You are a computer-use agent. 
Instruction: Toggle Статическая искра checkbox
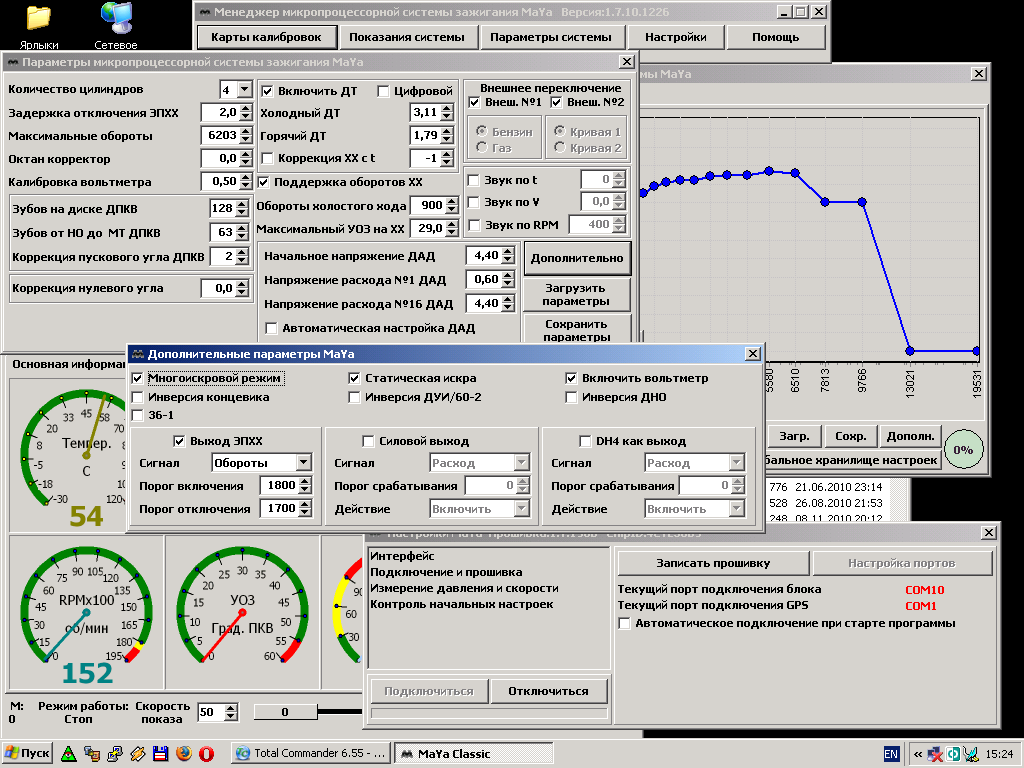pos(354,378)
